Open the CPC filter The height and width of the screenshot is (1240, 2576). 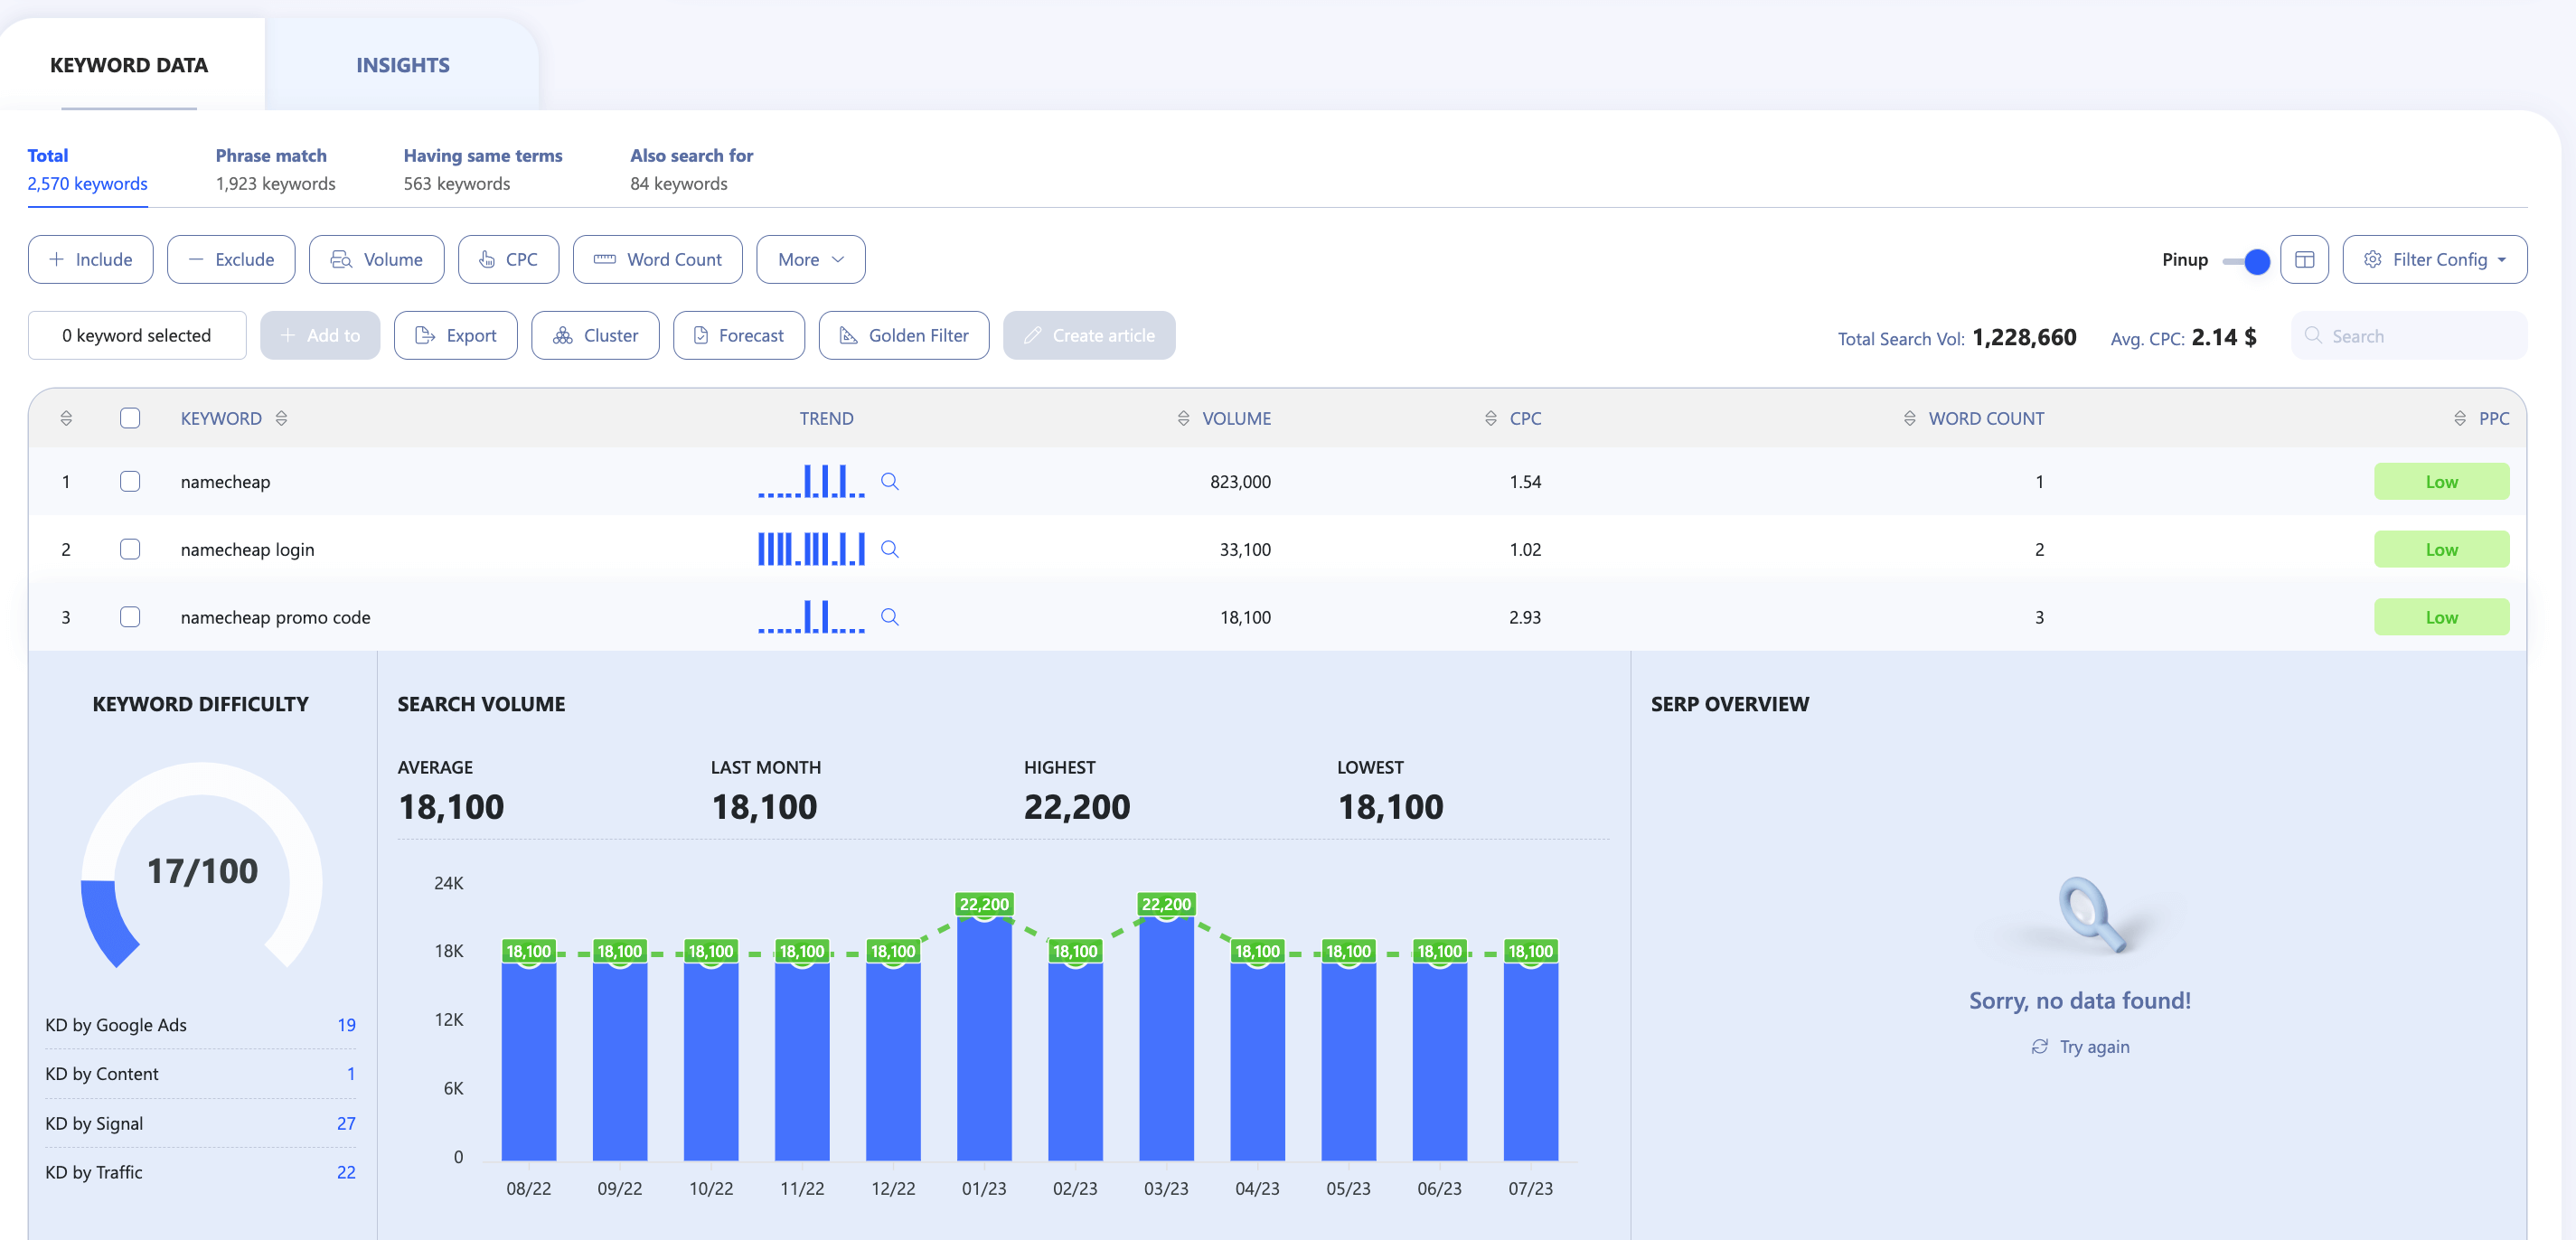pos(508,259)
